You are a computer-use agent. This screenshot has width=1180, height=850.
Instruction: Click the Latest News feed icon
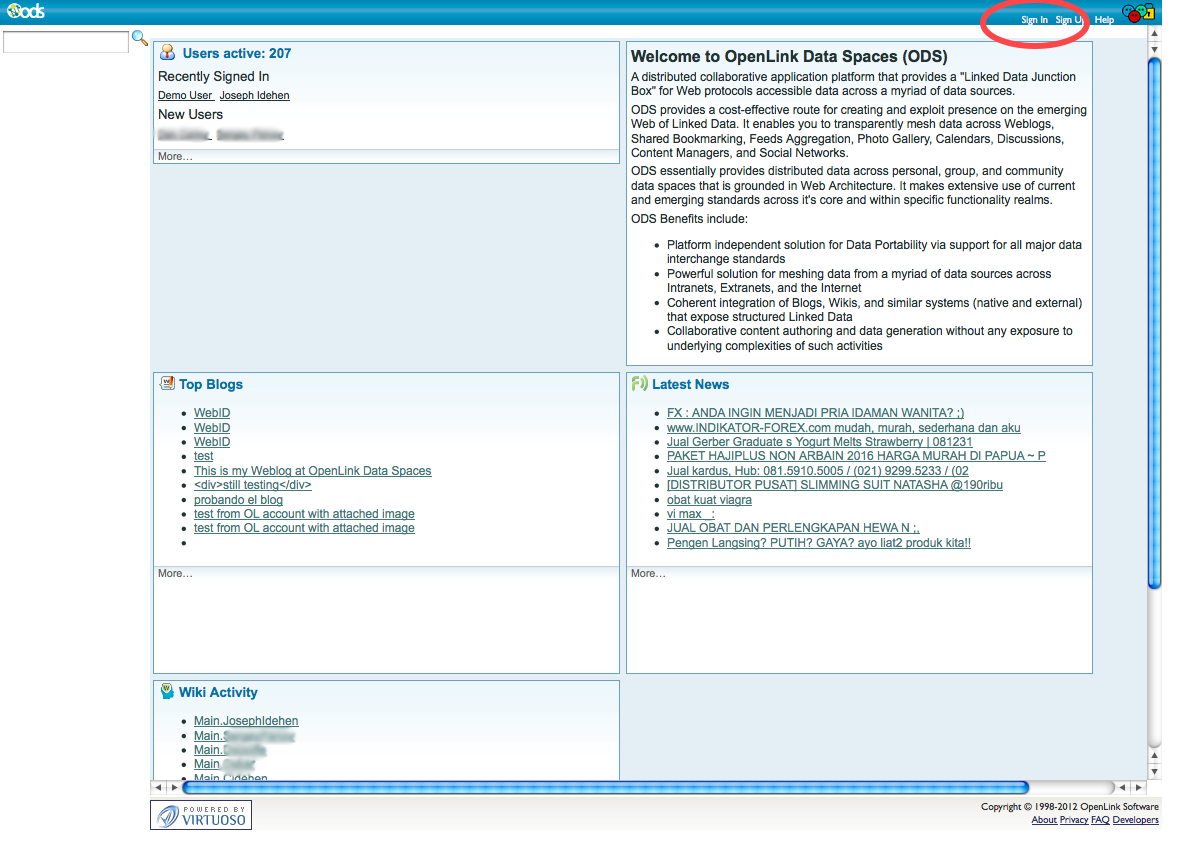pos(640,384)
